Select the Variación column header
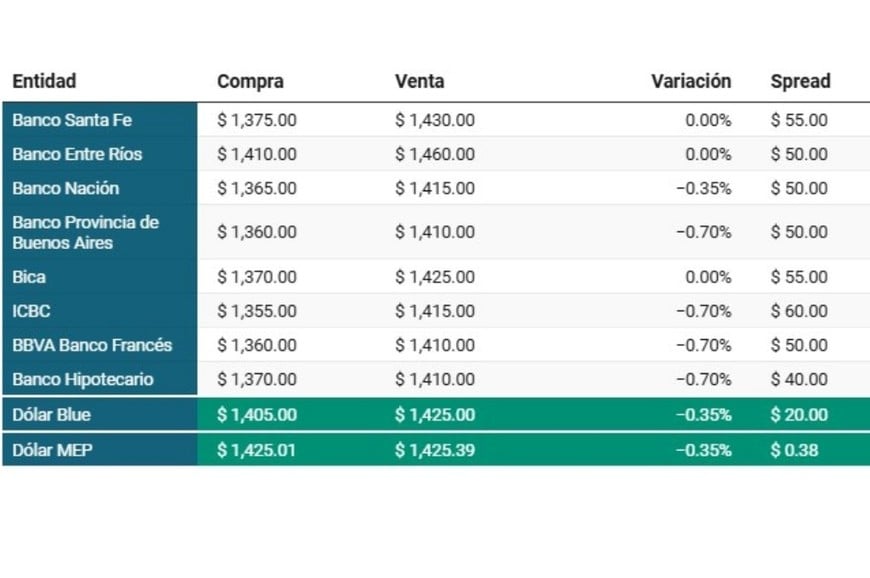The image size is (870, 578). pyautogui.click(x=691, y=81)
